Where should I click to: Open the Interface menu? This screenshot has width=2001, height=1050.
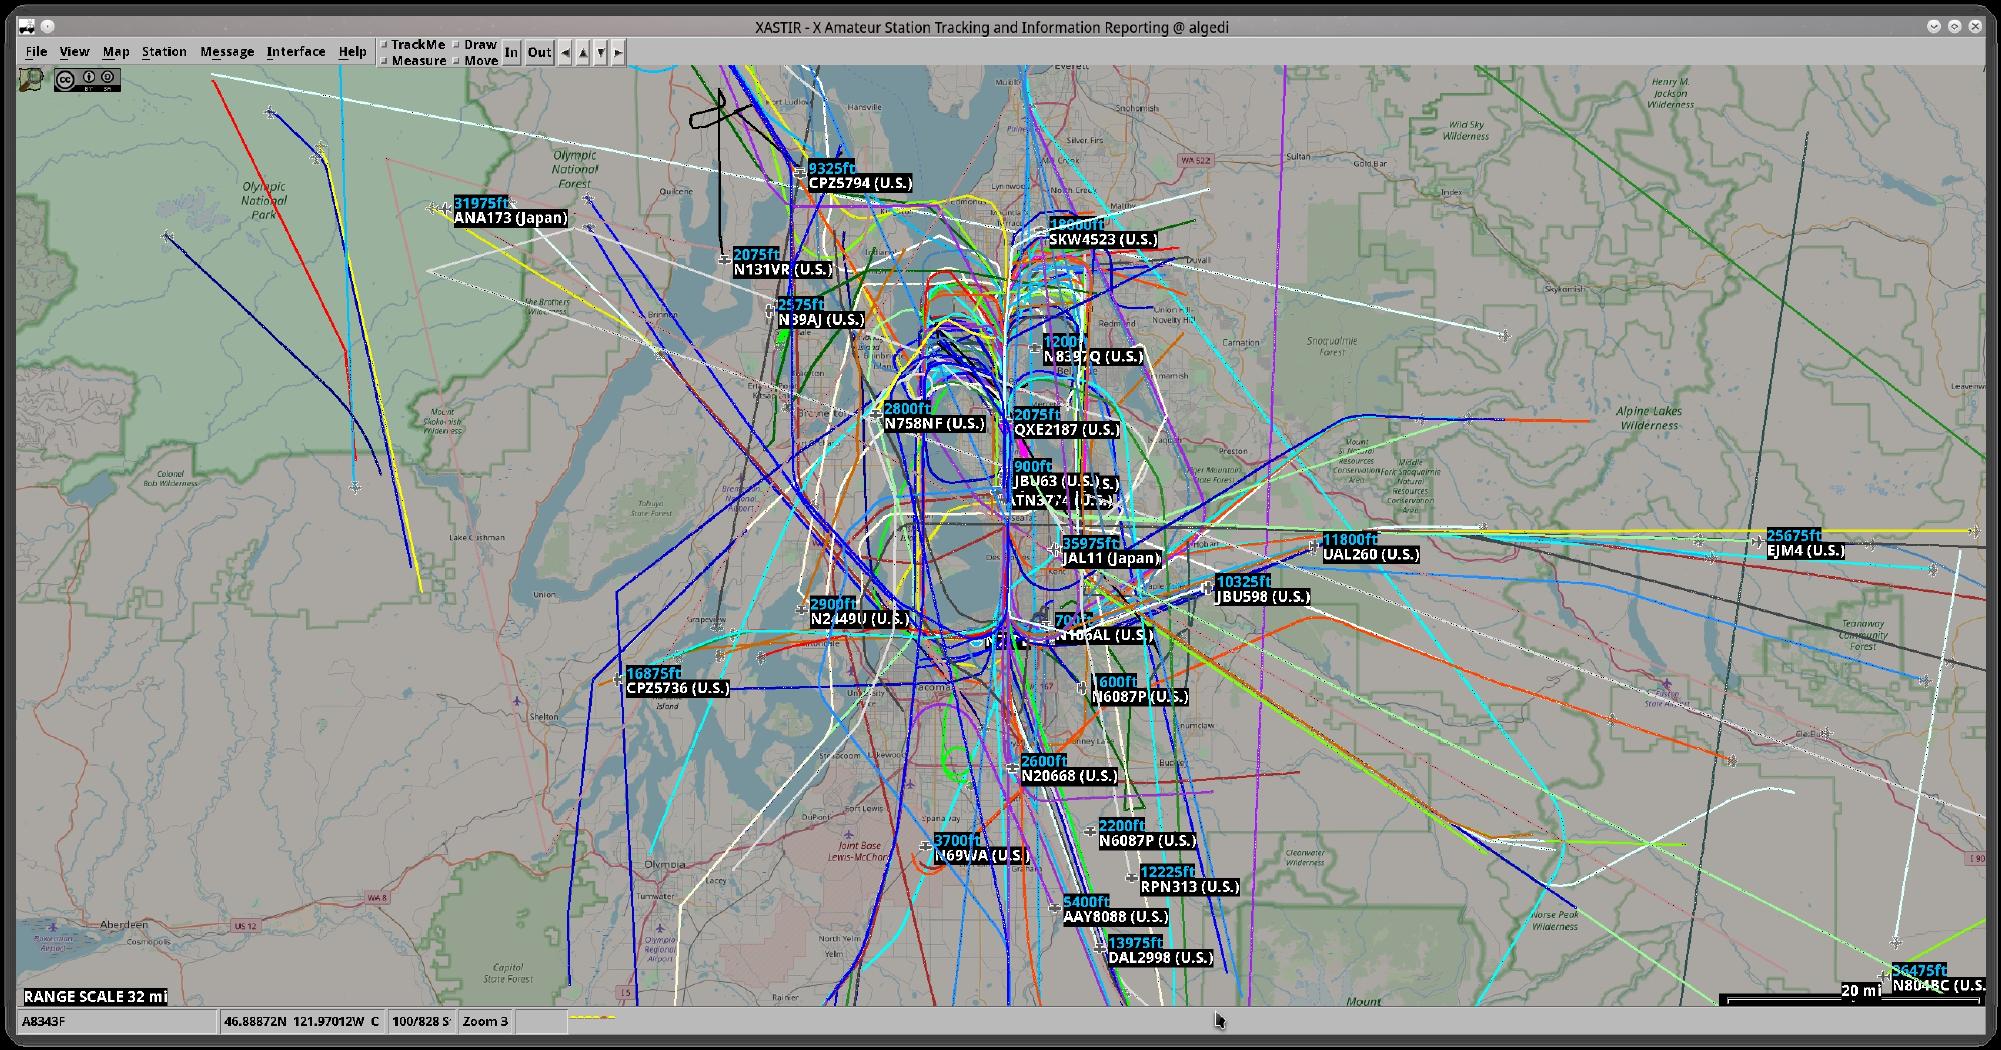coord(296,52)
